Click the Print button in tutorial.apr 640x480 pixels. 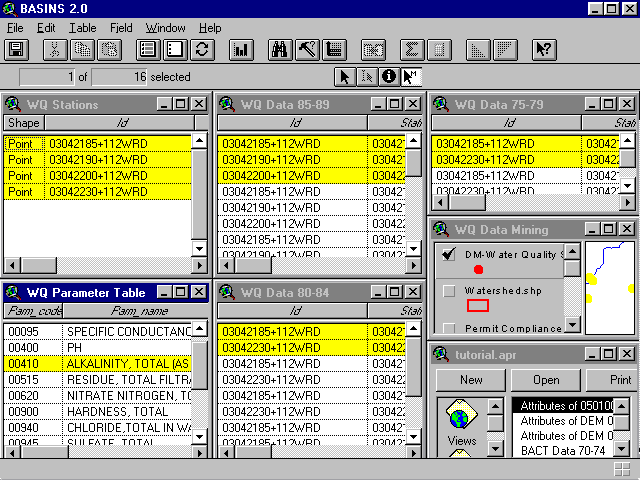611,380
